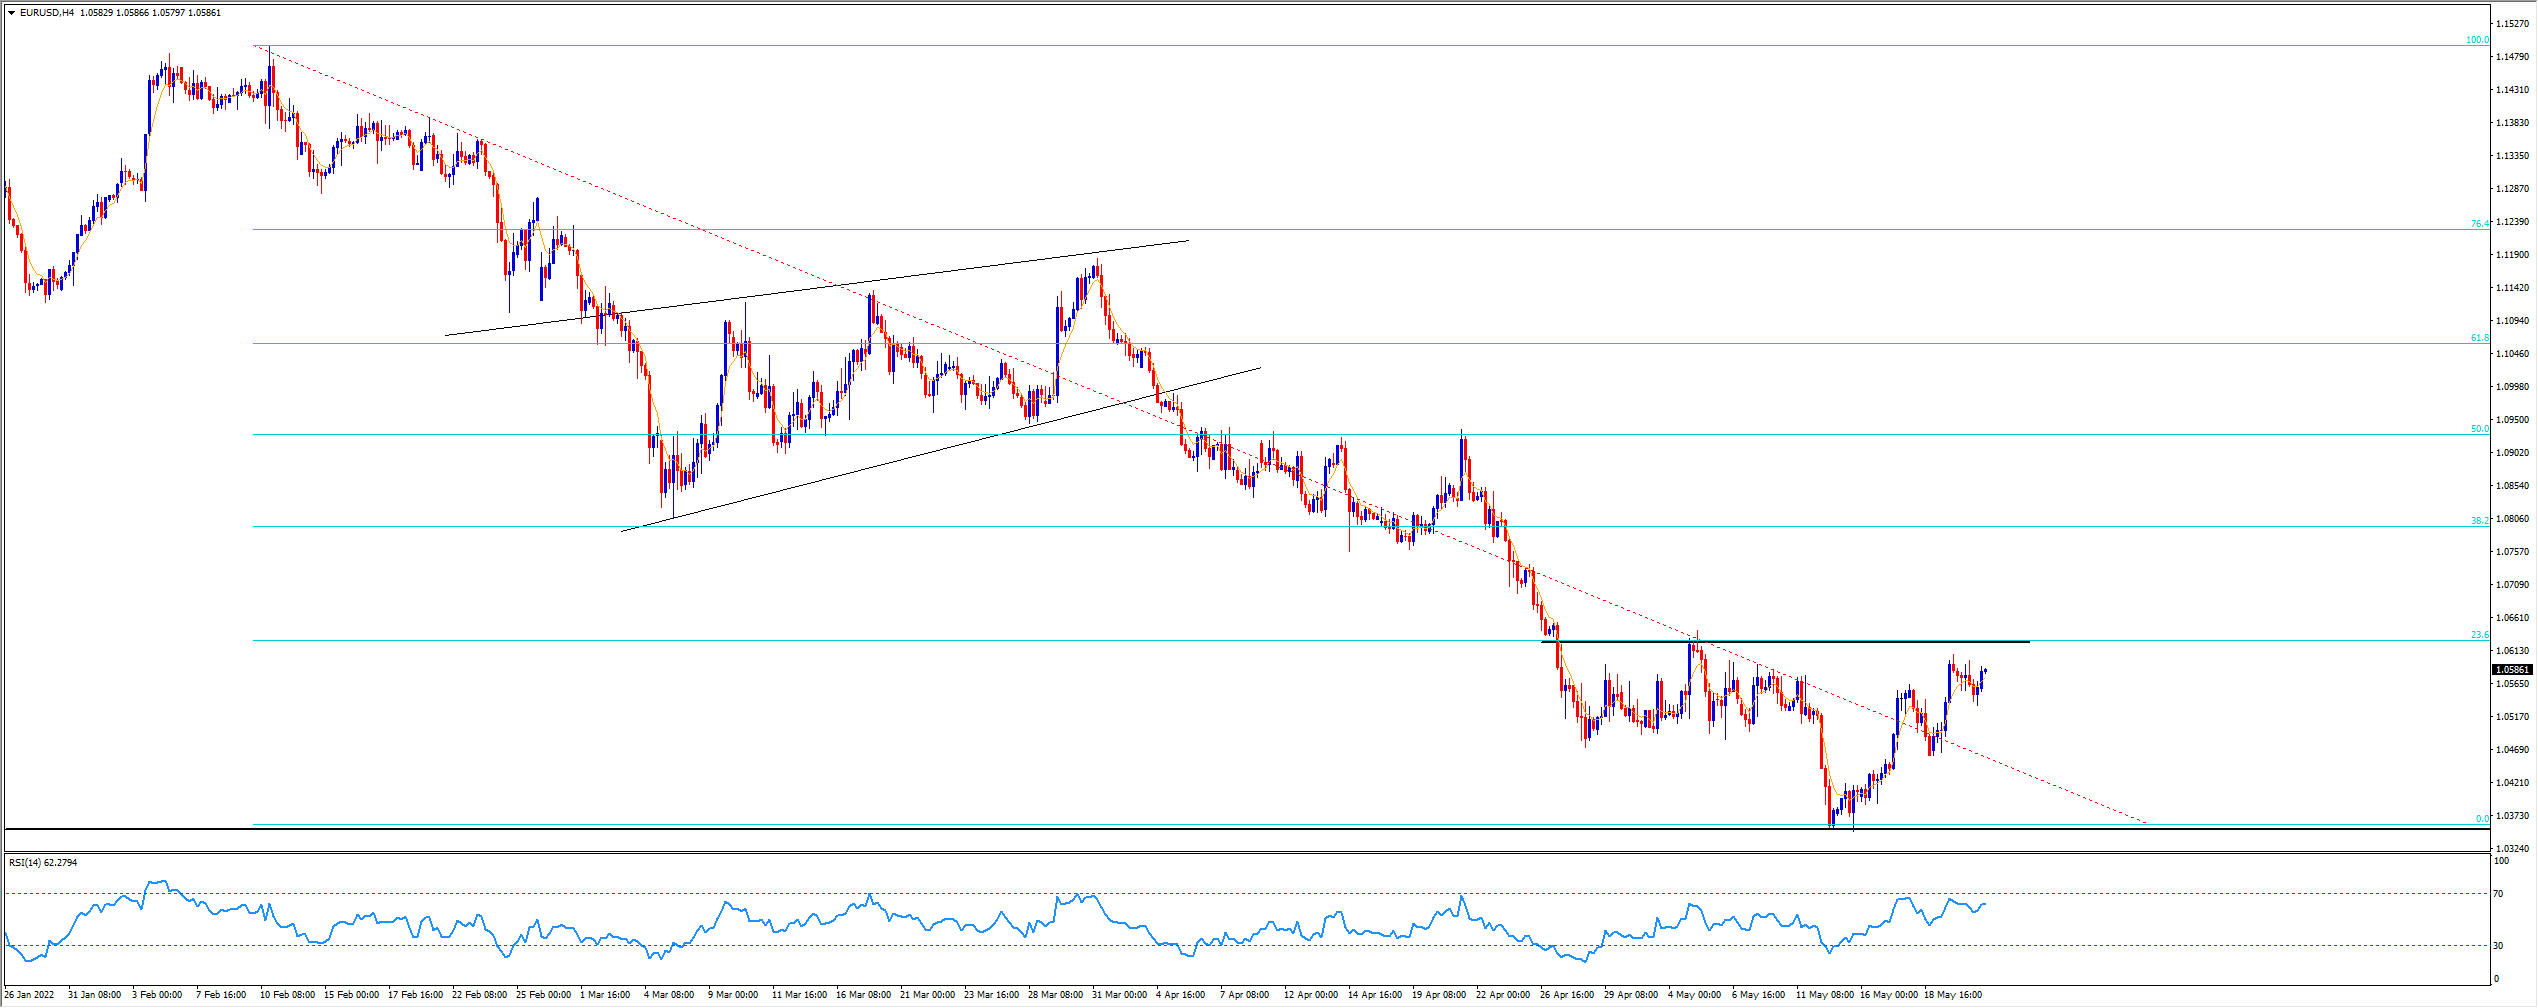The image size is (2538, 1008).
Task: Click the 1.15270 price scale label
Action: tap(2512, 24)
